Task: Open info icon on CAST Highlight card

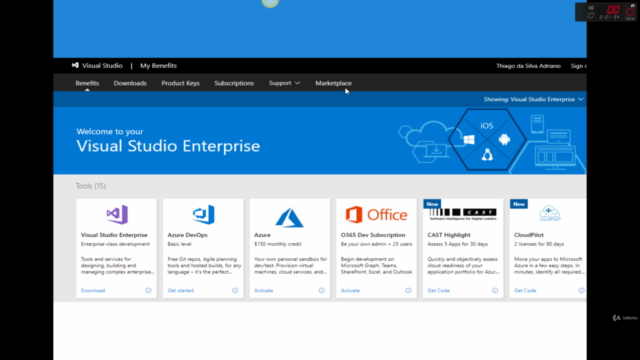Action: pyautogui.click(x=495, y=290)
